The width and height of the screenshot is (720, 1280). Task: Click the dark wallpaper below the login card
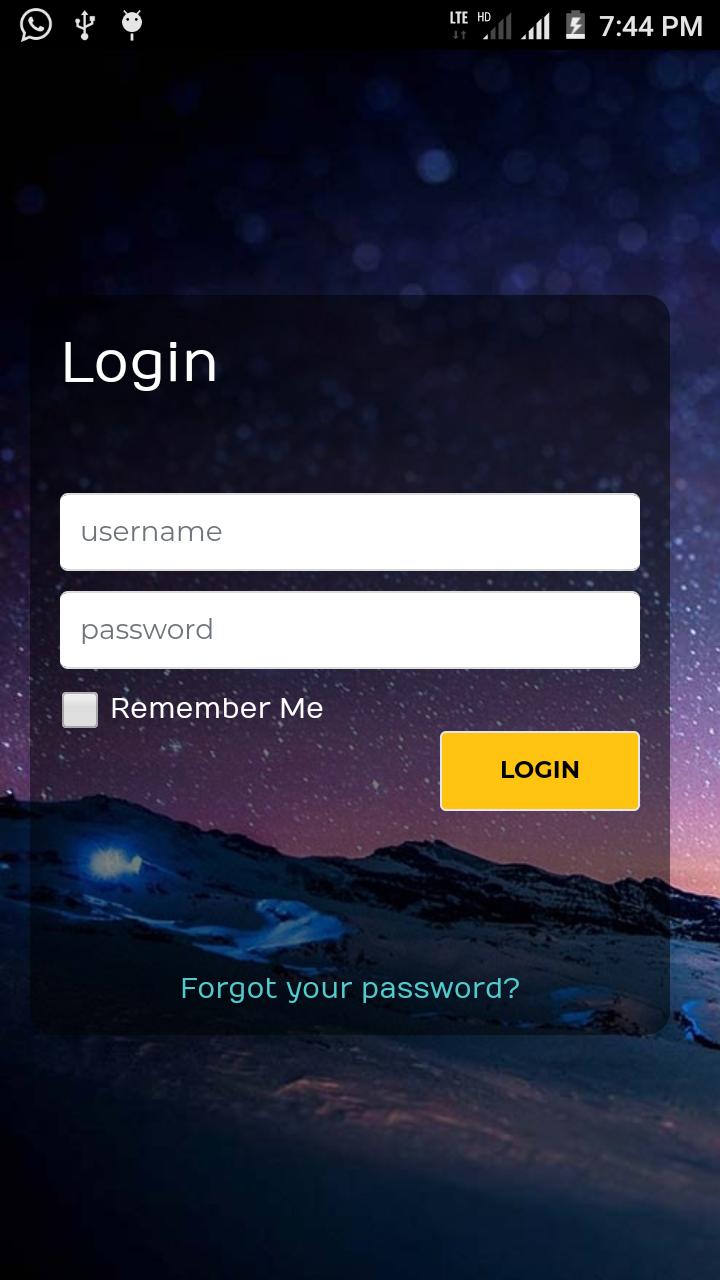tap(360, 1160)
